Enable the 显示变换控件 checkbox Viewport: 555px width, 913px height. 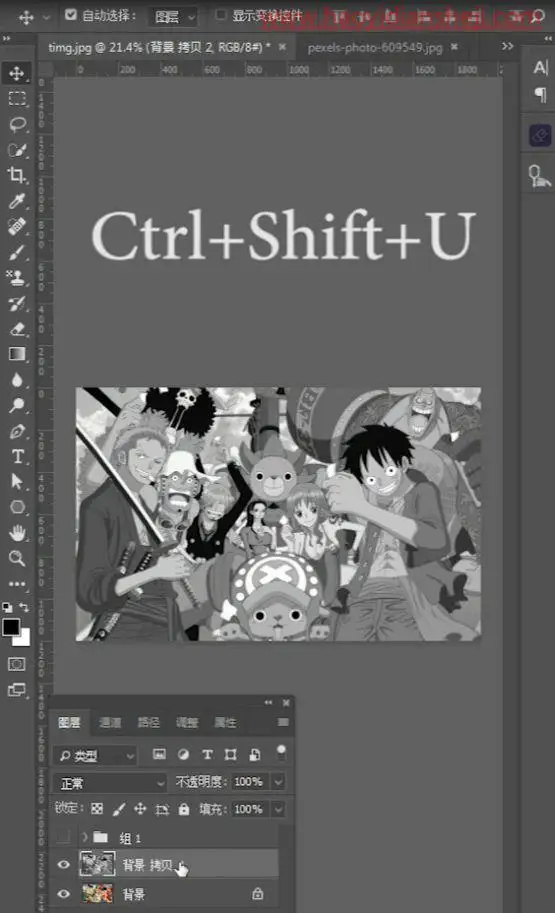tap(221, 15)
